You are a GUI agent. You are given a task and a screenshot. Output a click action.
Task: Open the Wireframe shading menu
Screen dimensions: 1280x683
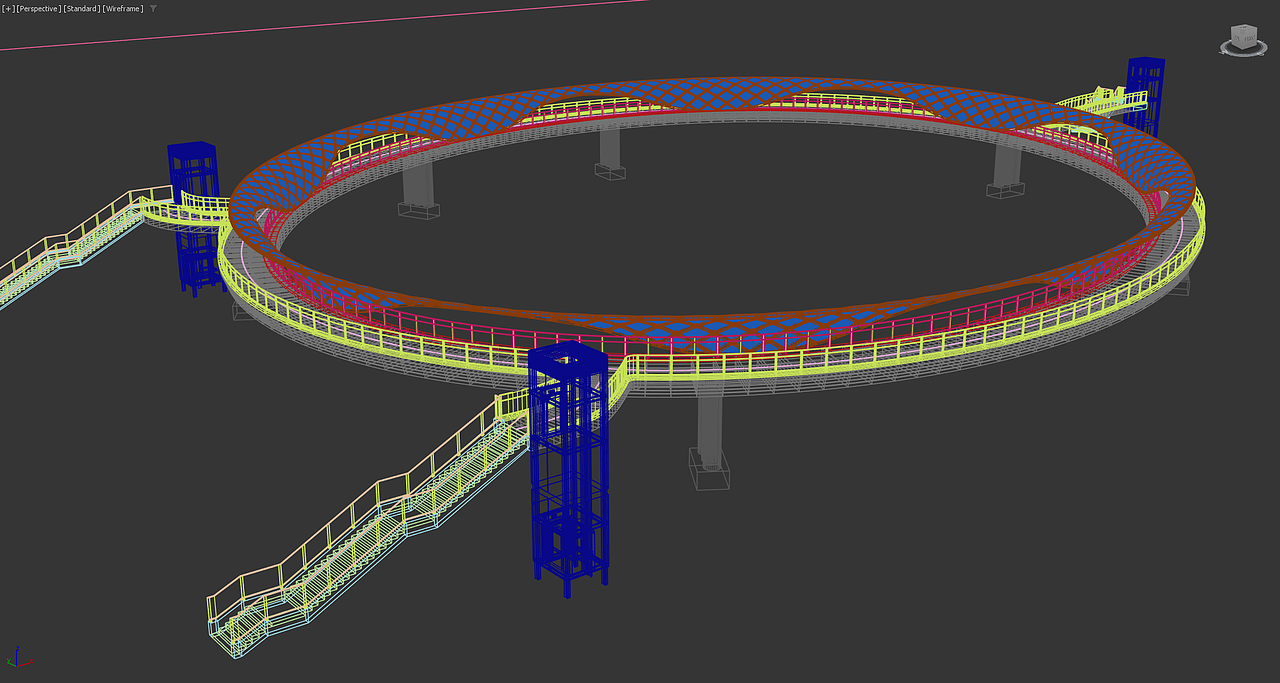point(123,9)
